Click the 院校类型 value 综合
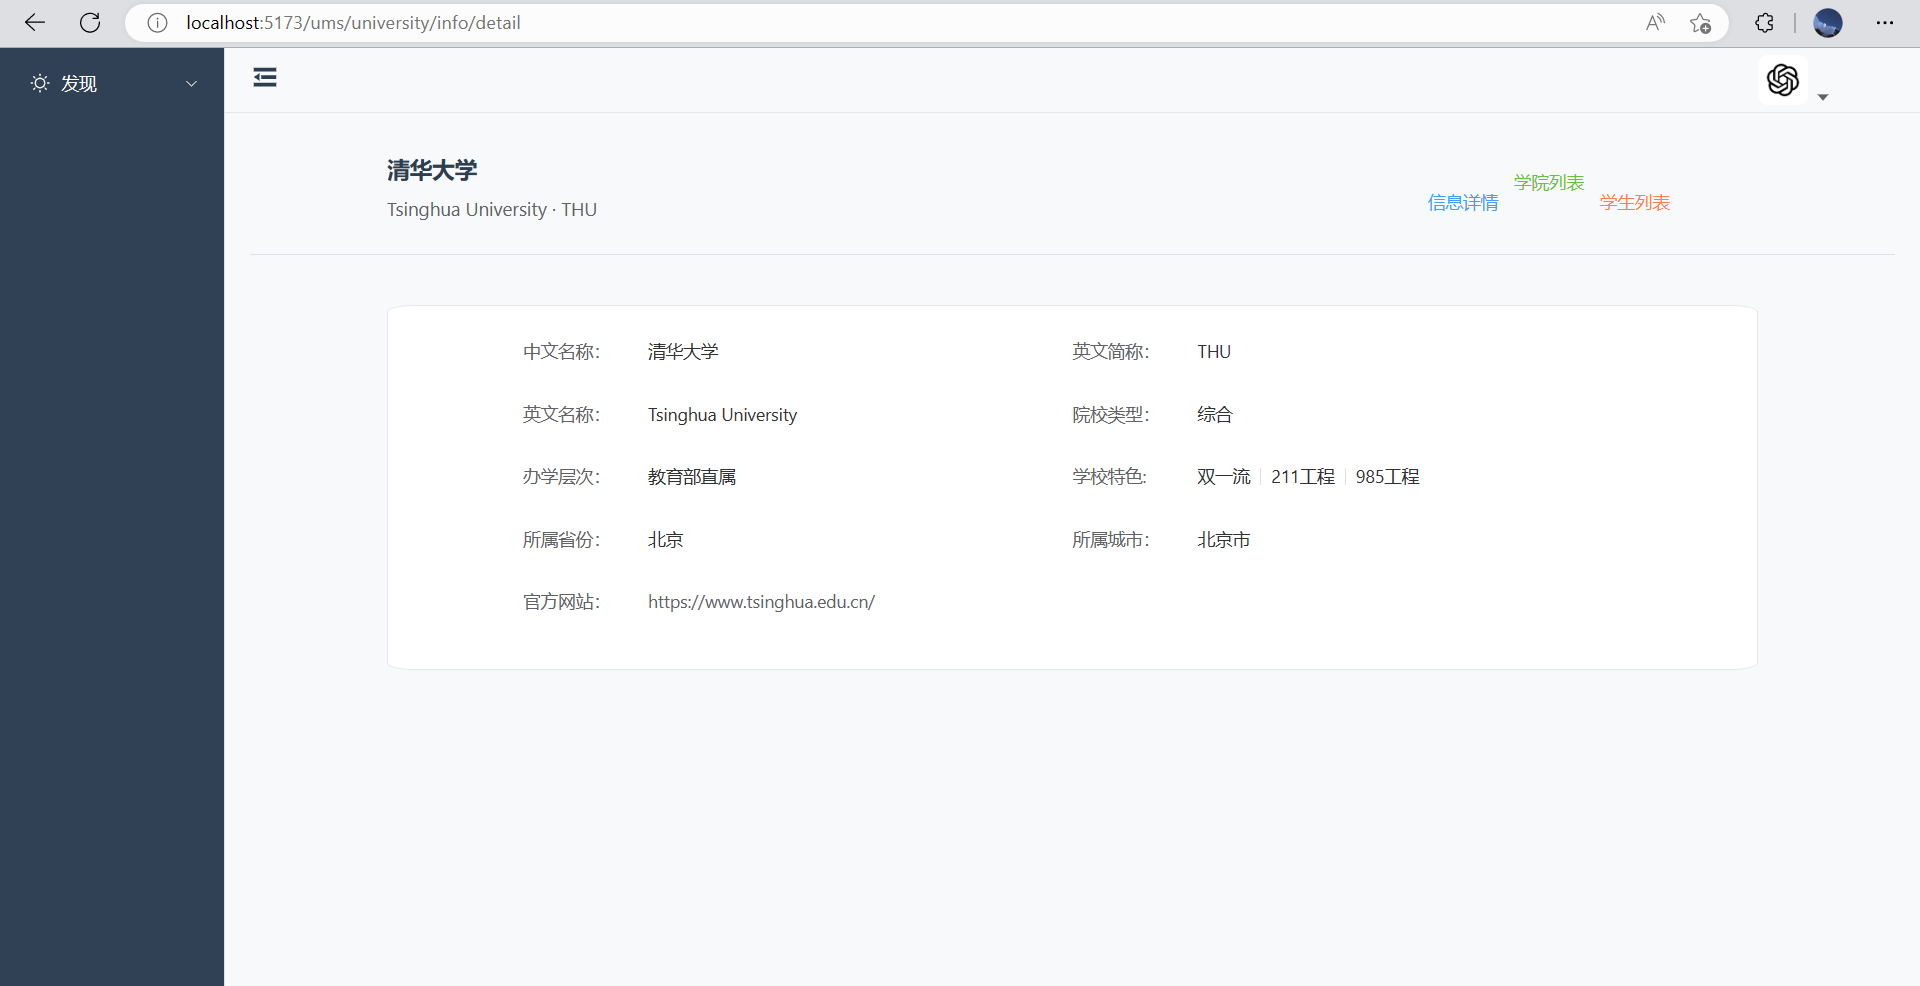The image size is (1920, 986). click(1215, 415)
